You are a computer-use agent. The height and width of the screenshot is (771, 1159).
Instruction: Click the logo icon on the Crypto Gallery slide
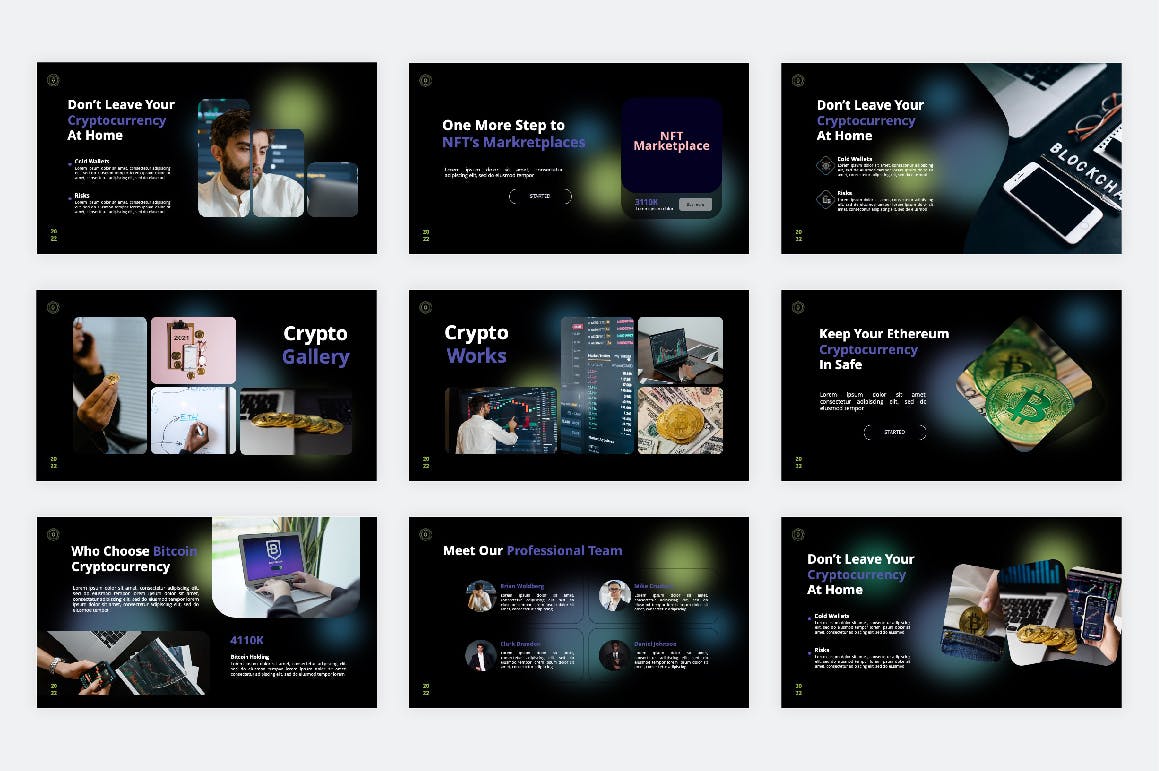[x=53, y=307]
